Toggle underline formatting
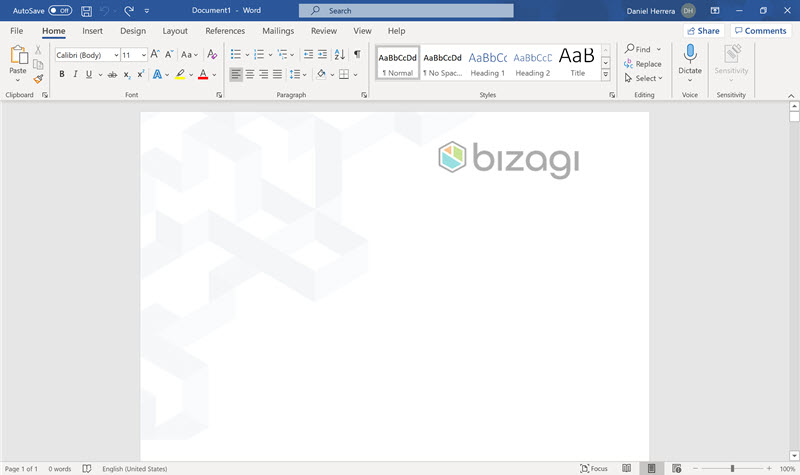This screenshot has height=475, width=800. pyautogui.click(x=89, y=74)
